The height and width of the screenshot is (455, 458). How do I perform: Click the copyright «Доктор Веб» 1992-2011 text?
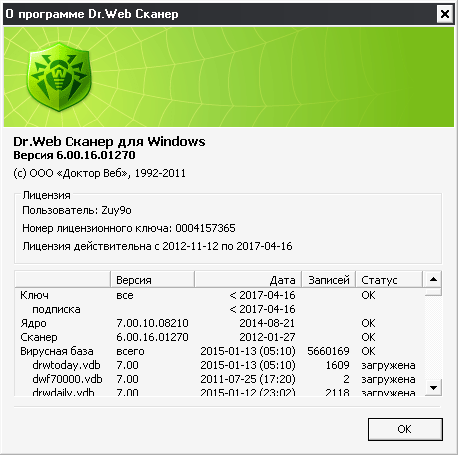[99, 173]
